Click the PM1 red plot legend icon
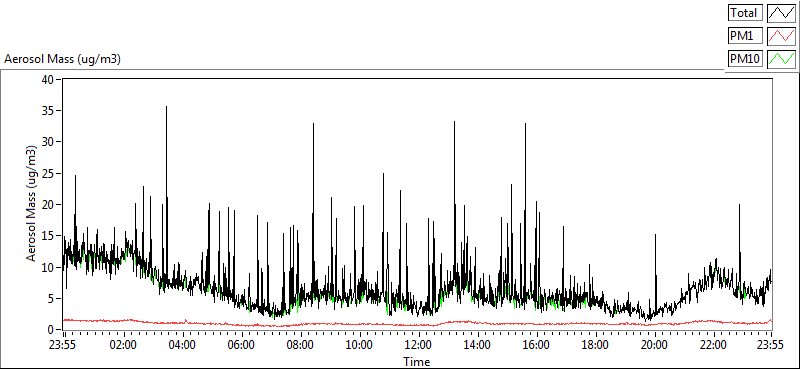This screenshot has width=800, height=369. [782, 36]
